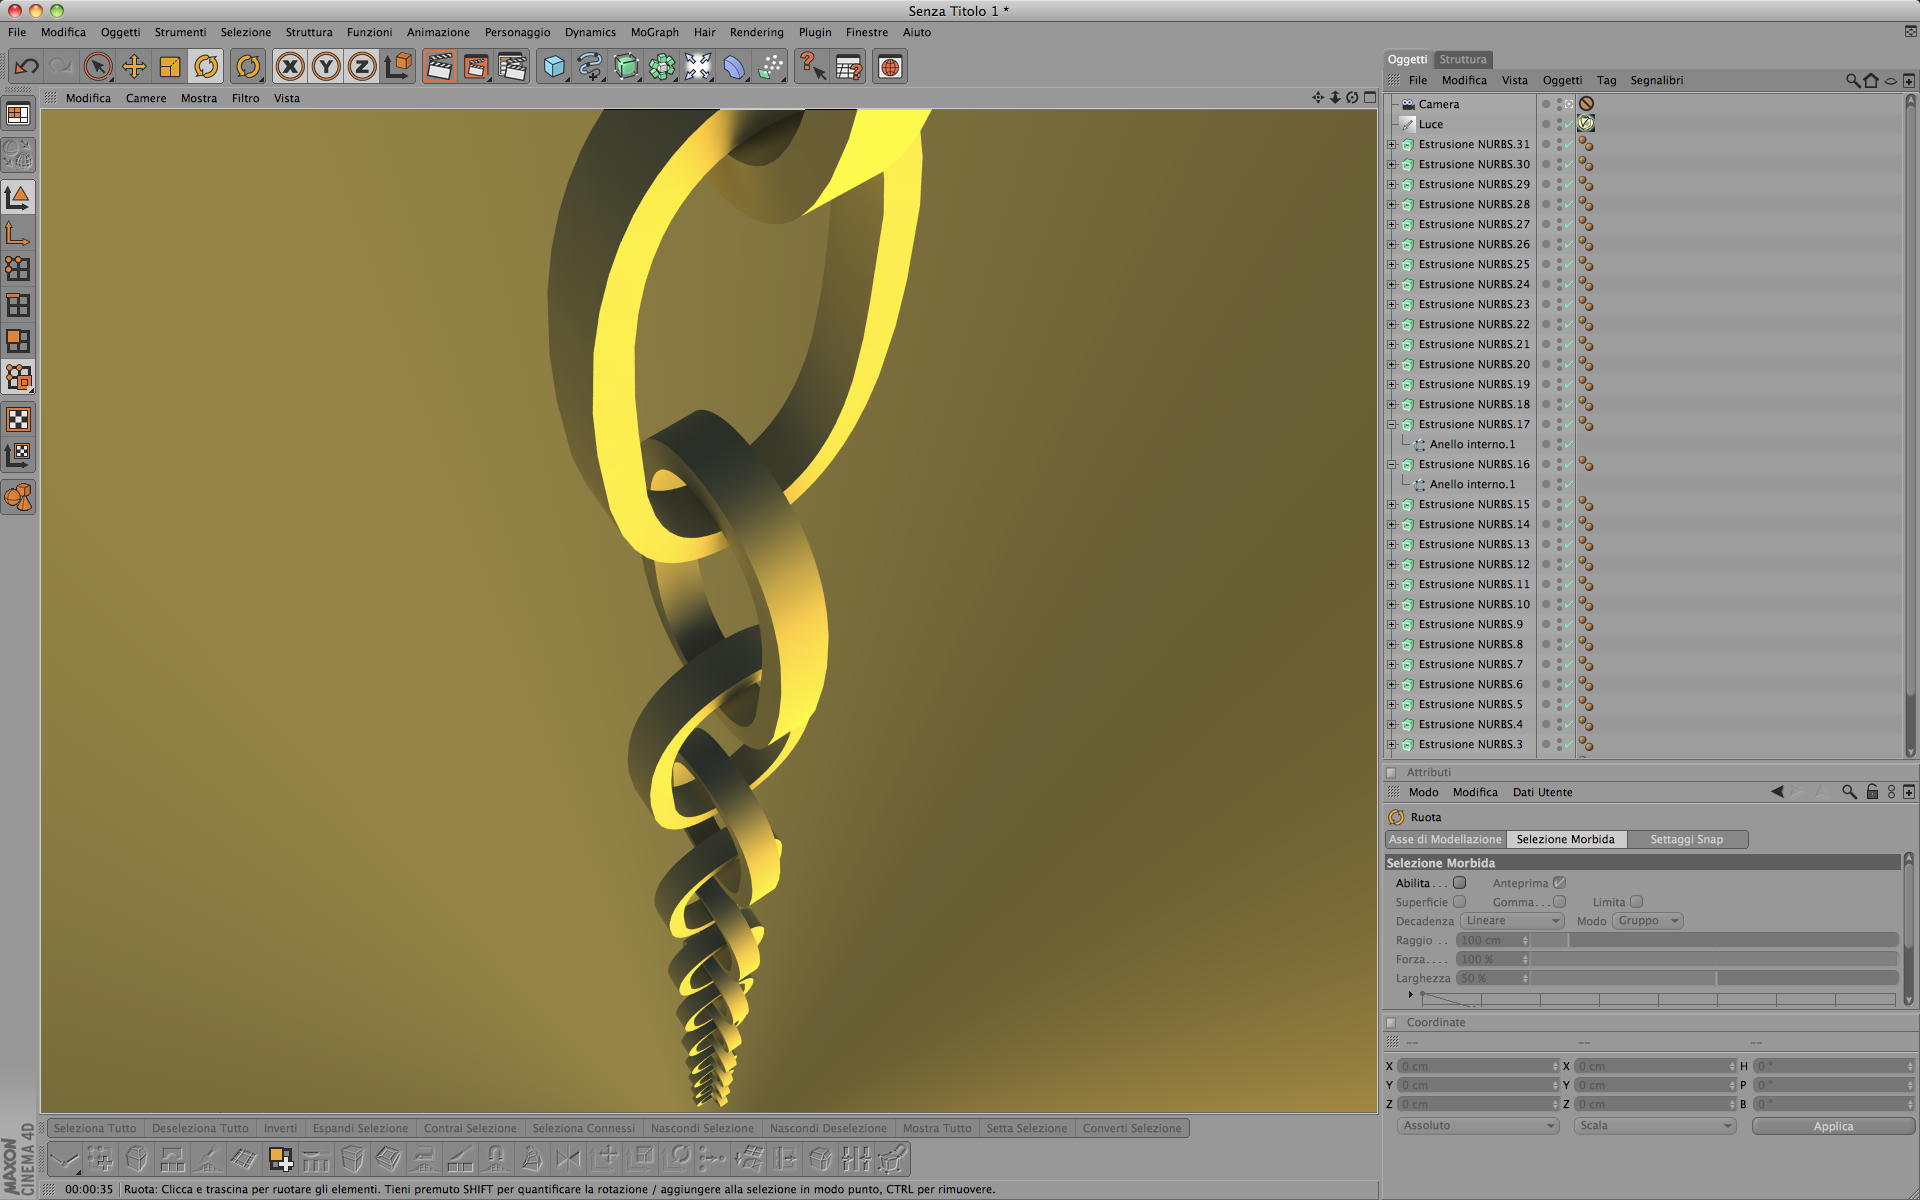Open the MoGraph menu
The height and width of the screenshot is (1200, 1920).
coord(654,32)
